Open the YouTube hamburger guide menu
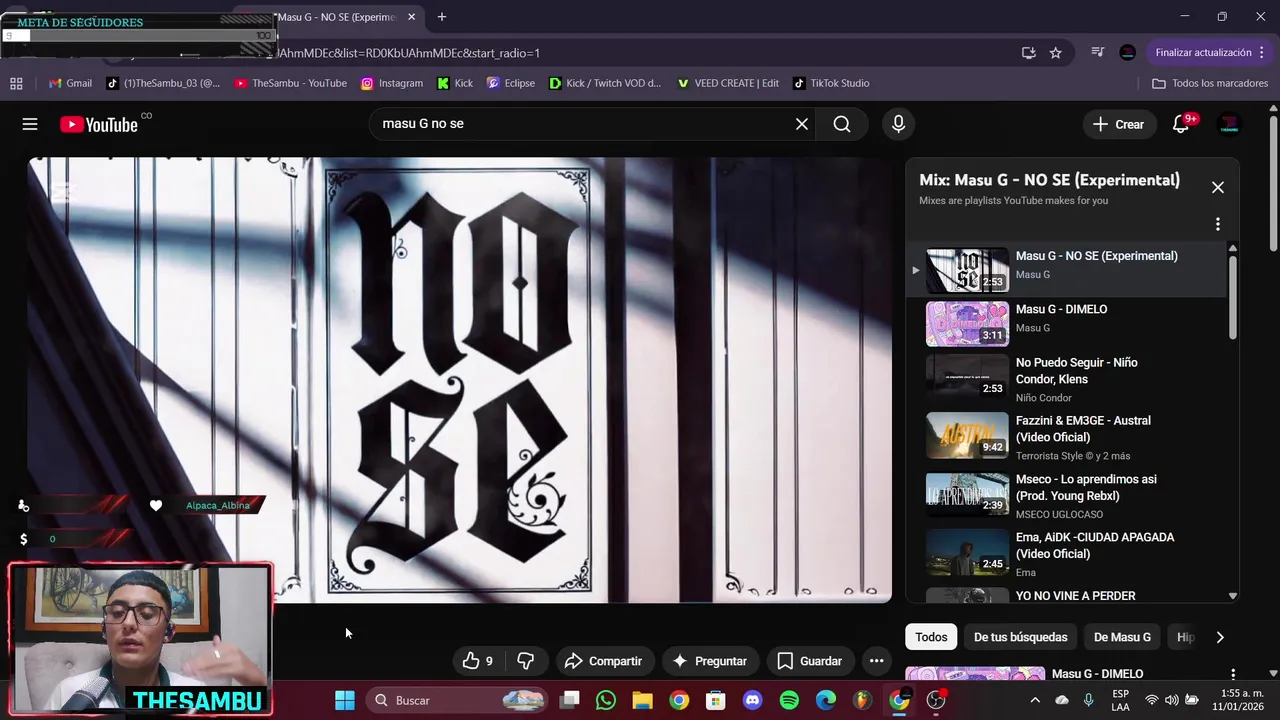 pos(30,124)
